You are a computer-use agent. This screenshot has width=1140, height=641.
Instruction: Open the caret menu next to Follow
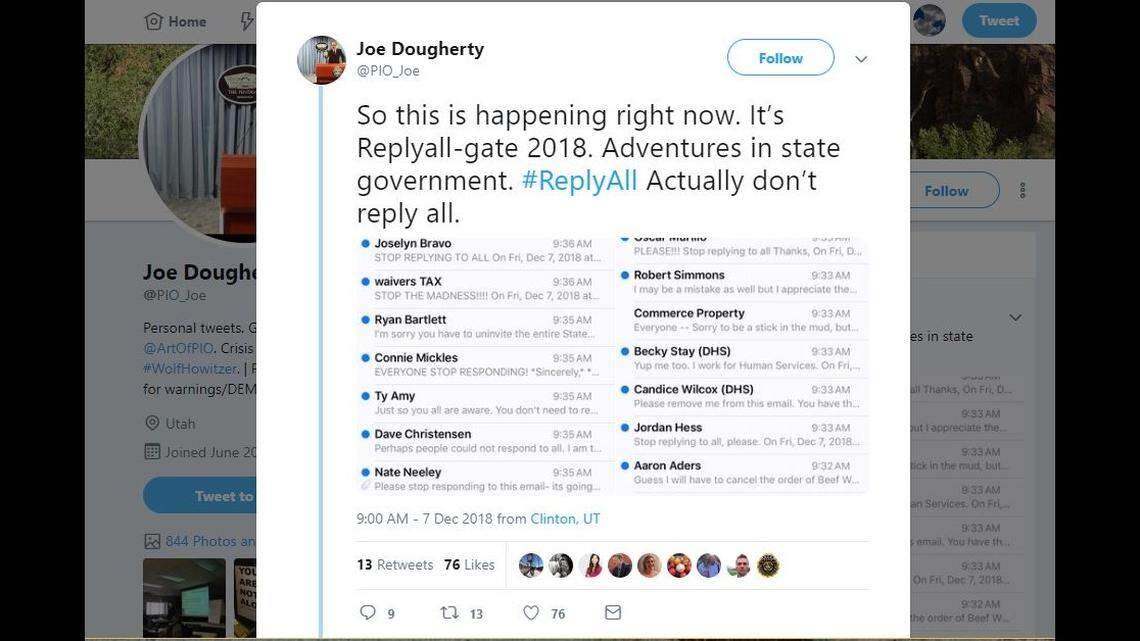pos(860,58)
